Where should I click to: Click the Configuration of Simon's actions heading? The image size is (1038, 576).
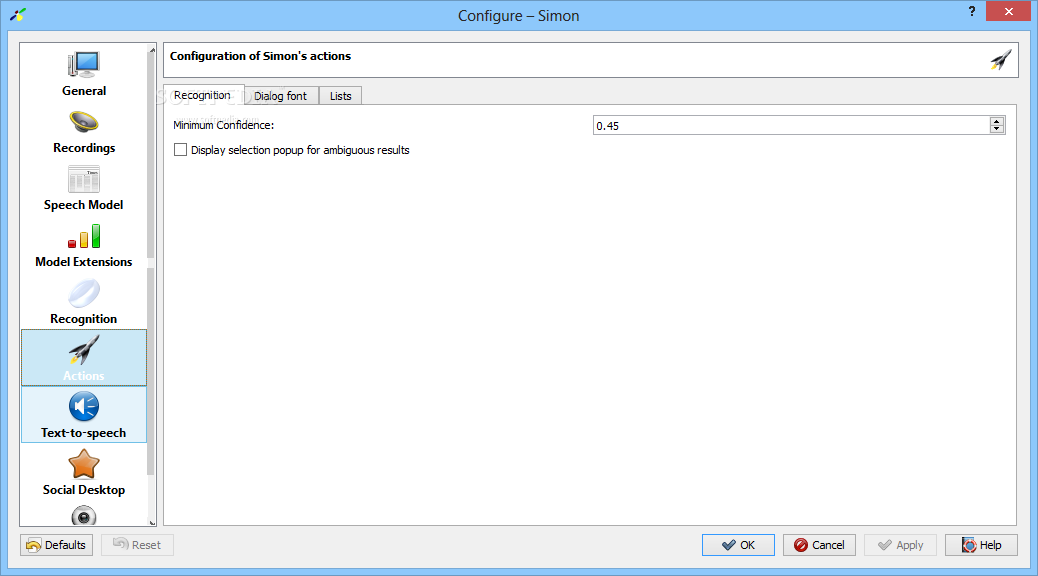click(260, 56)
